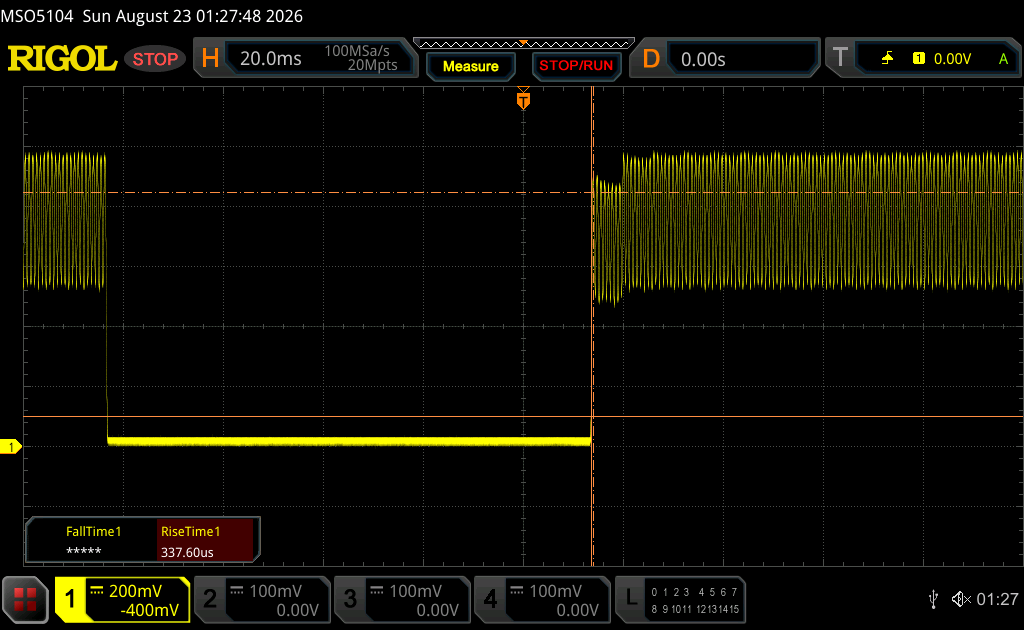Select the 0.00V trigger level value
The image size is (1024, 630).
[x=952, y=59]
